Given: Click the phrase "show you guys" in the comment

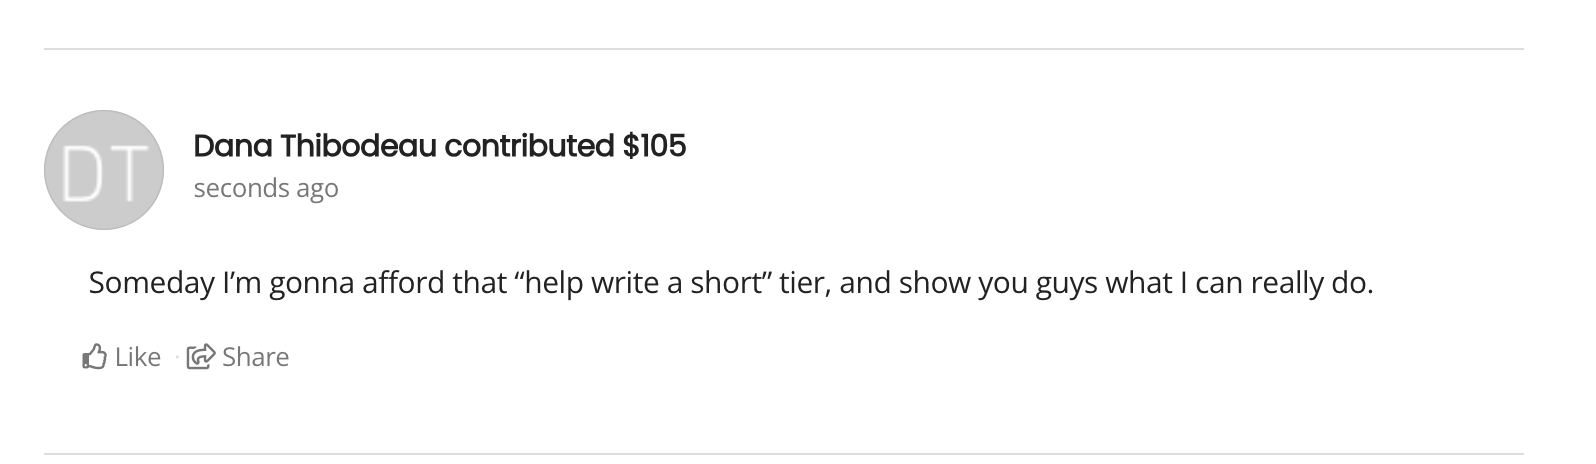Looking at the screenshot, I should [x=996, y=283].
